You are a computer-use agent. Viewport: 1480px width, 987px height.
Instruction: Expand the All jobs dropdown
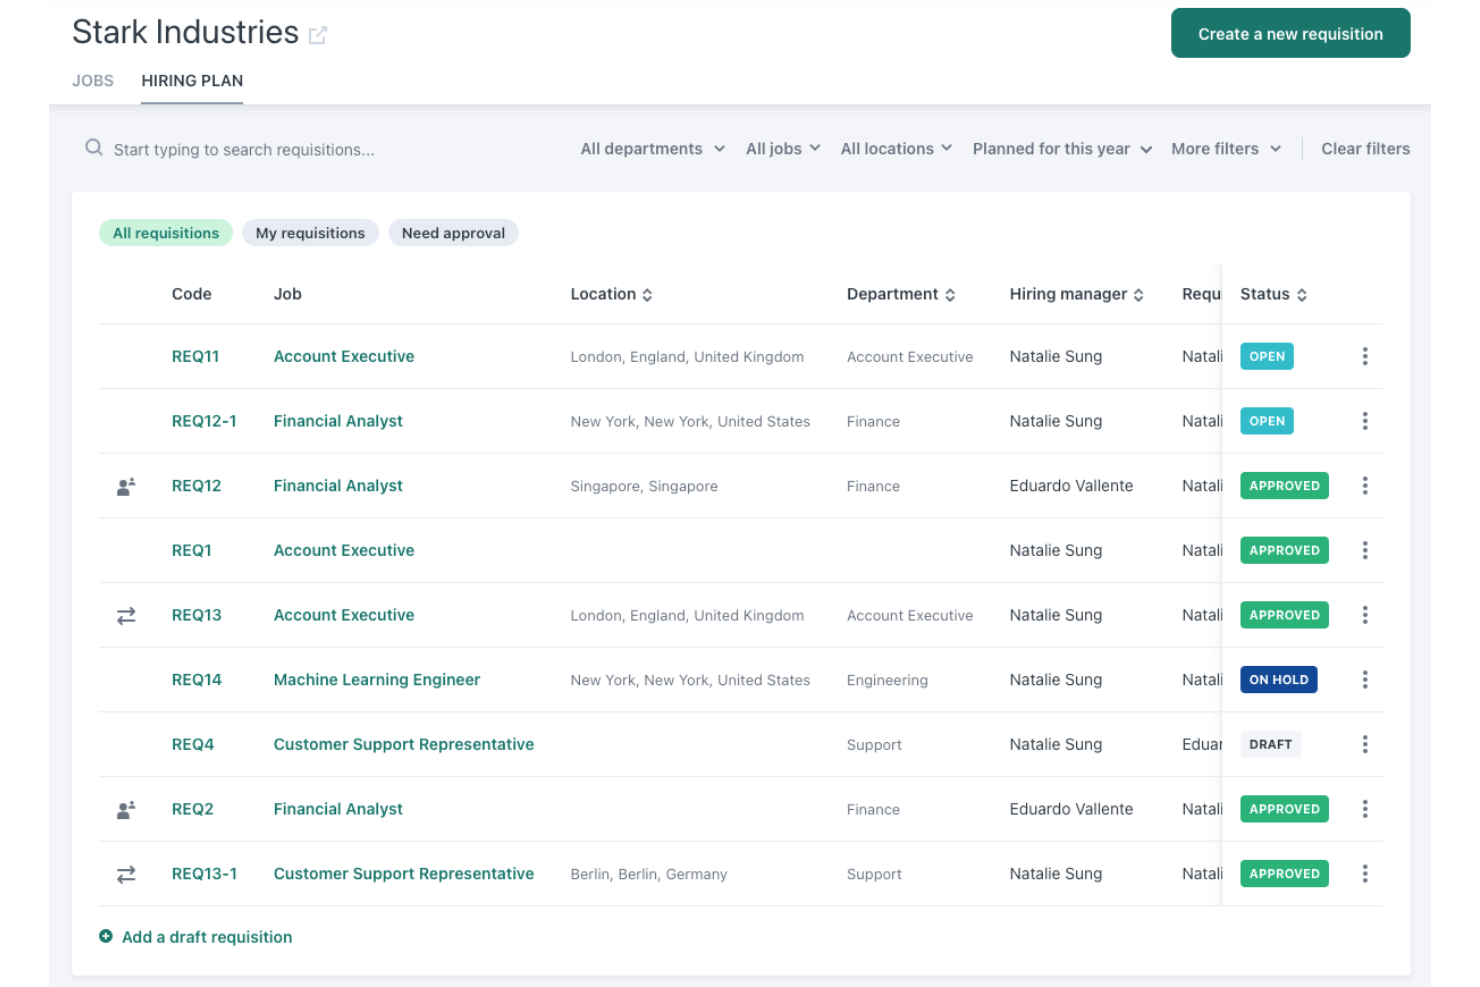783,149
